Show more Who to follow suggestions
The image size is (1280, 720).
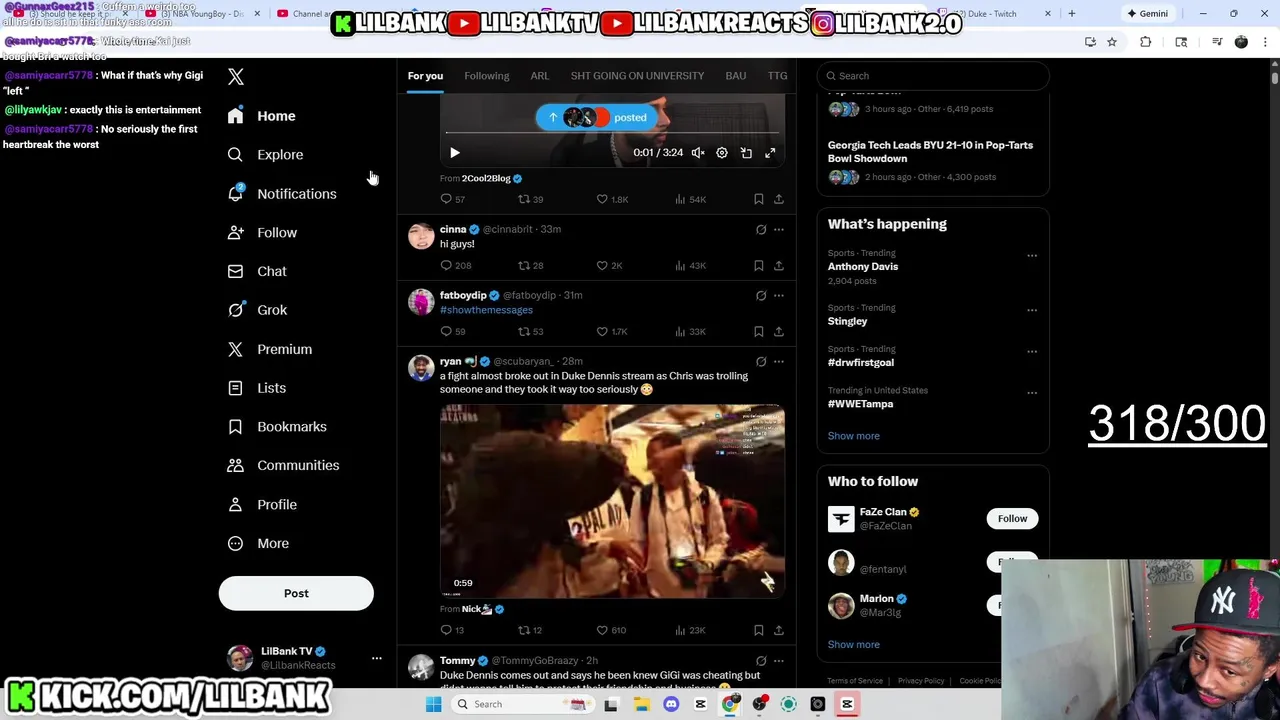(x=854, y=645)
